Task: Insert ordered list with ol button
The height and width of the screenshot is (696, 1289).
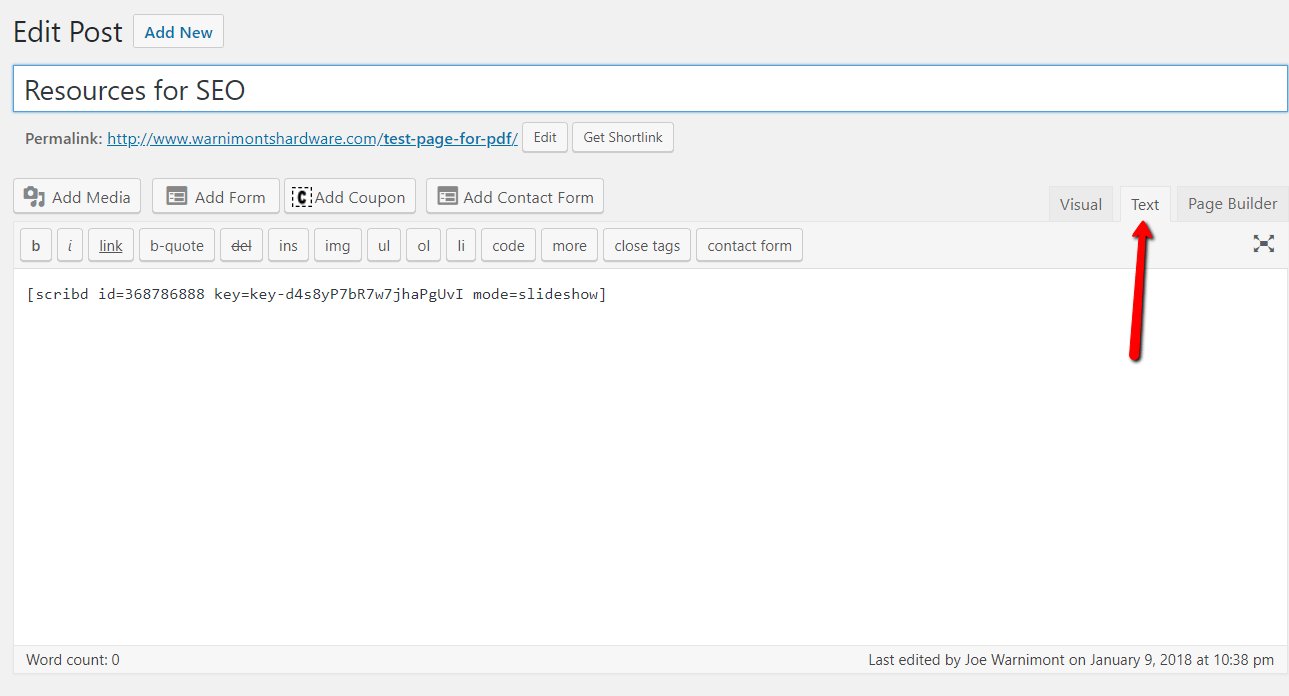Action: [424, 245]
